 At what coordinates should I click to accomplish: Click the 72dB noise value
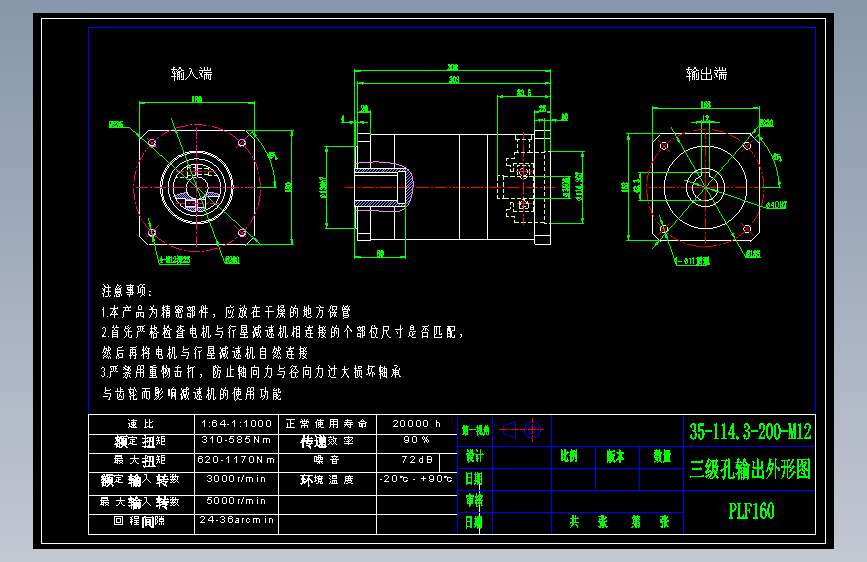[417, 460]
